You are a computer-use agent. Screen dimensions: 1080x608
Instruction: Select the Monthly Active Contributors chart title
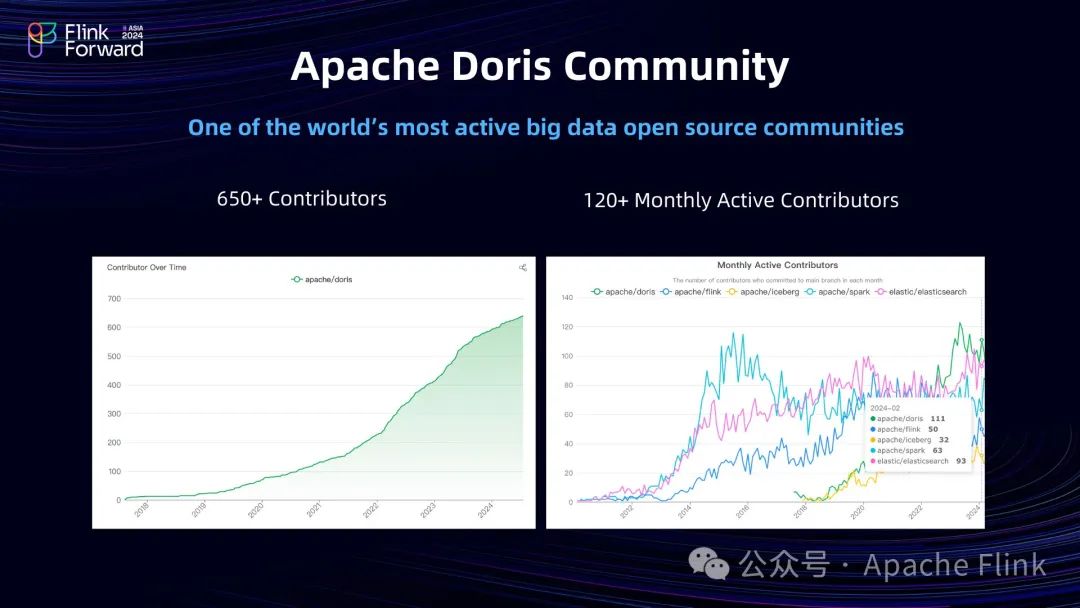778,265
